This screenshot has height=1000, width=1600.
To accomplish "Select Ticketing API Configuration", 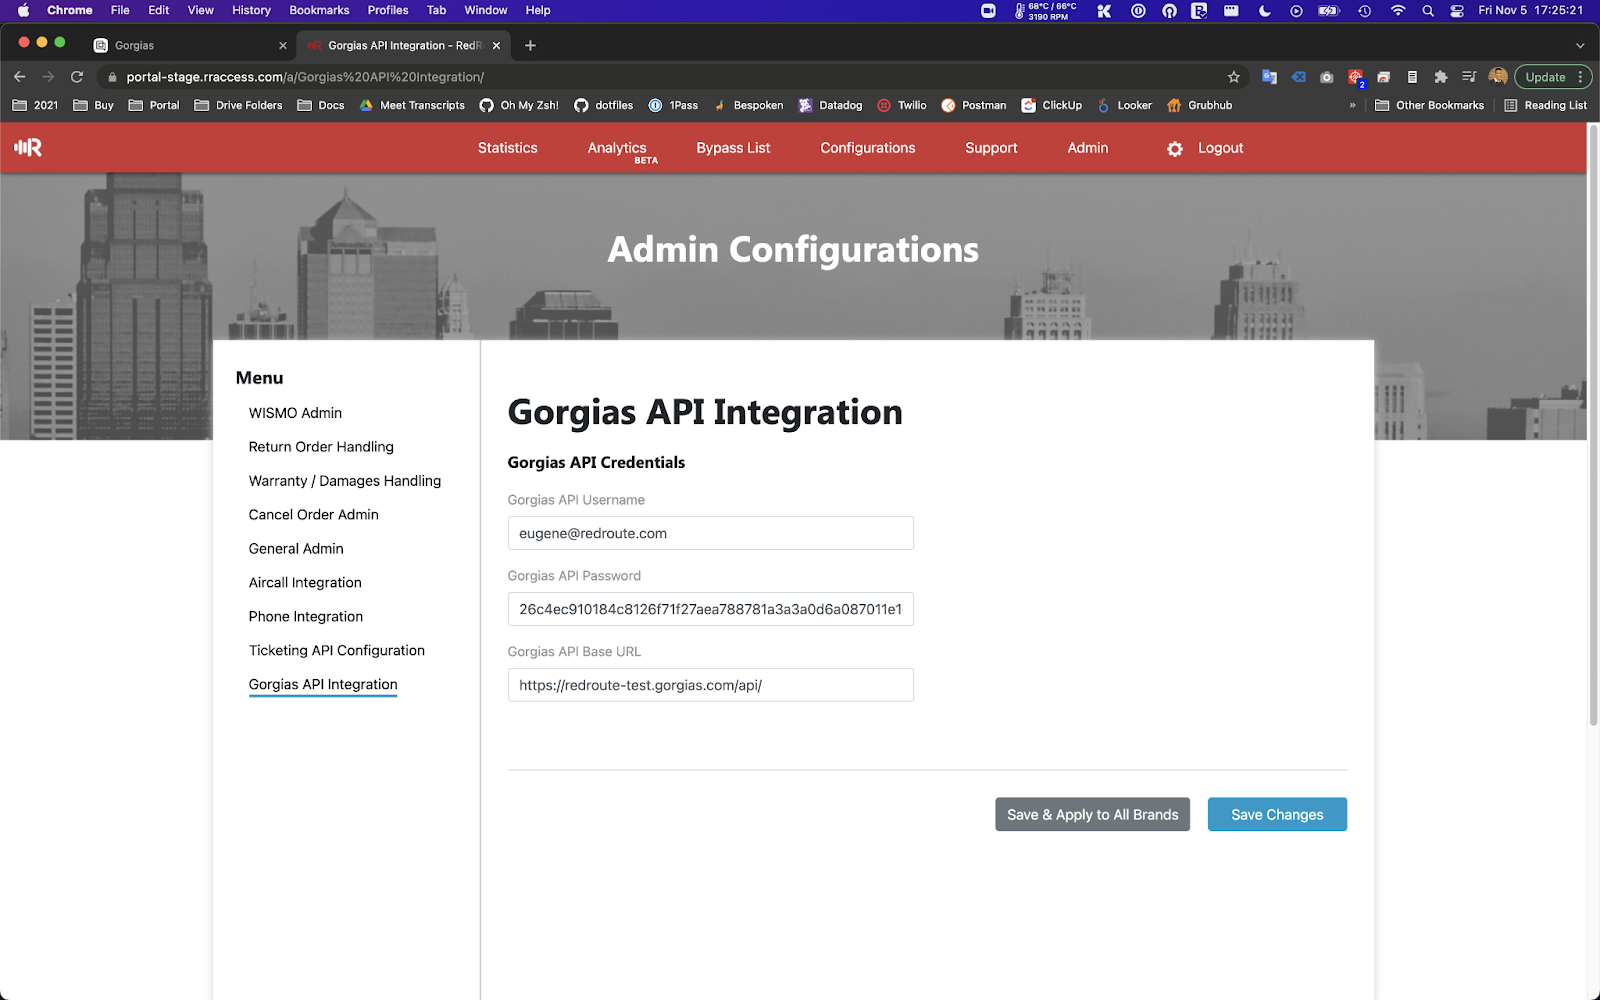I will point(336,651).
